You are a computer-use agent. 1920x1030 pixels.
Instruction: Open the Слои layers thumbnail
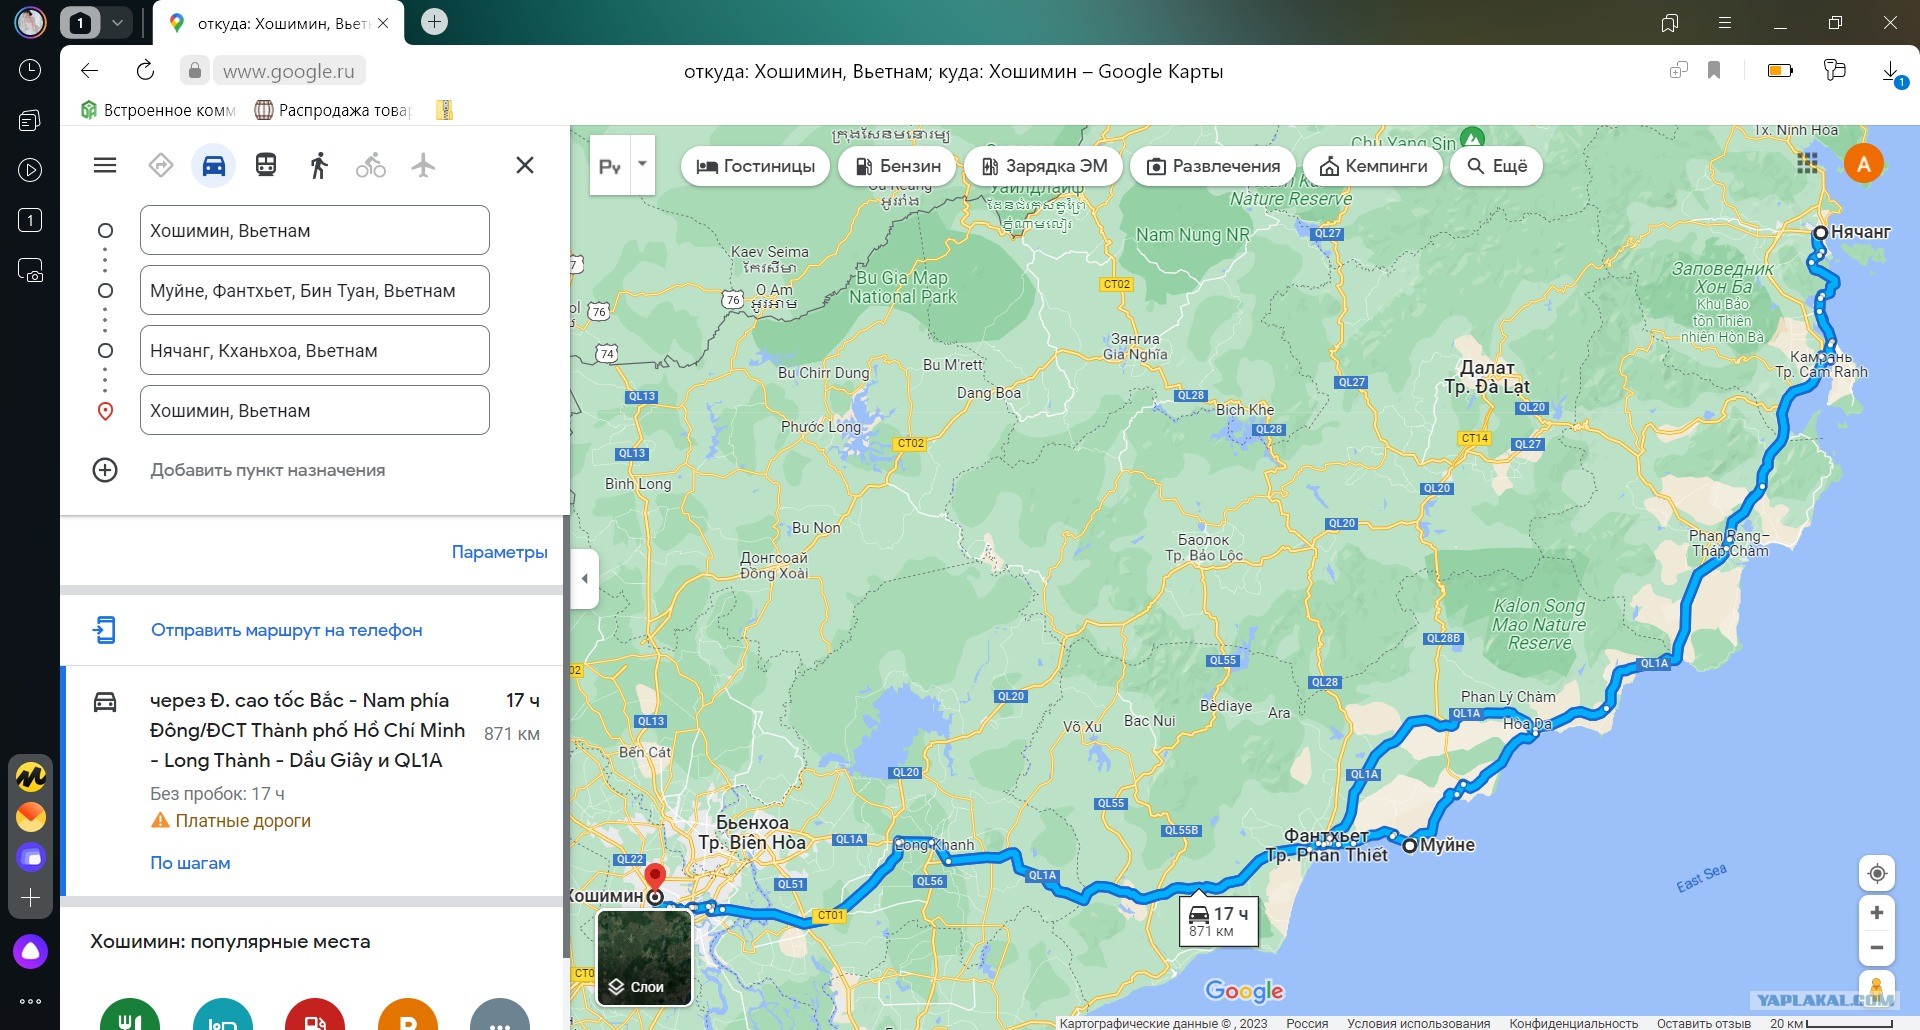[x=645, y=957]
